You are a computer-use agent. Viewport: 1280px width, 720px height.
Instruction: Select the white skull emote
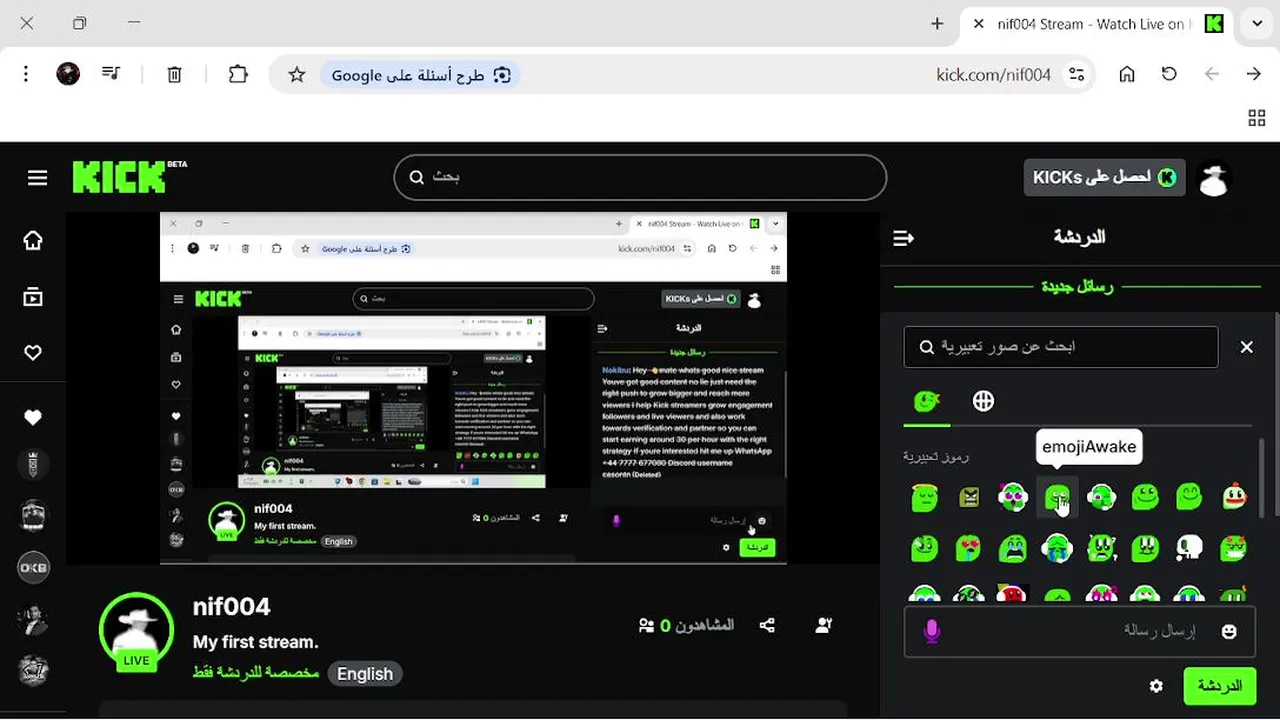tap(1189, 548)
